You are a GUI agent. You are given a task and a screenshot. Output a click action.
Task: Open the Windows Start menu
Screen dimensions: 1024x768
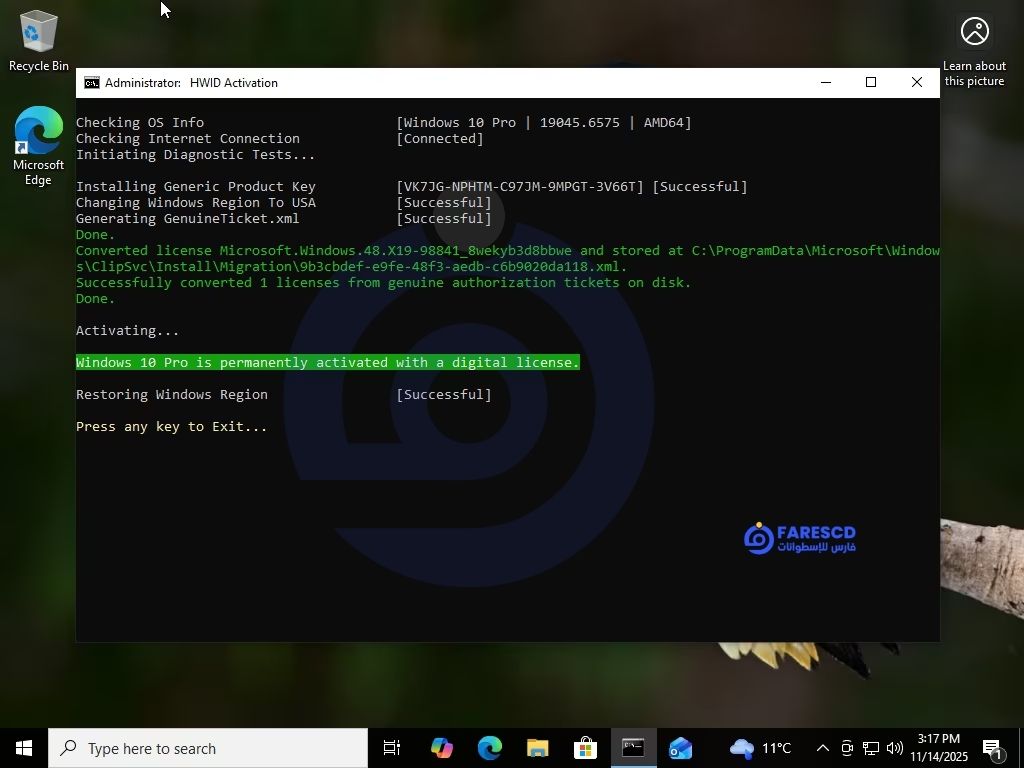tap(24, 748)
